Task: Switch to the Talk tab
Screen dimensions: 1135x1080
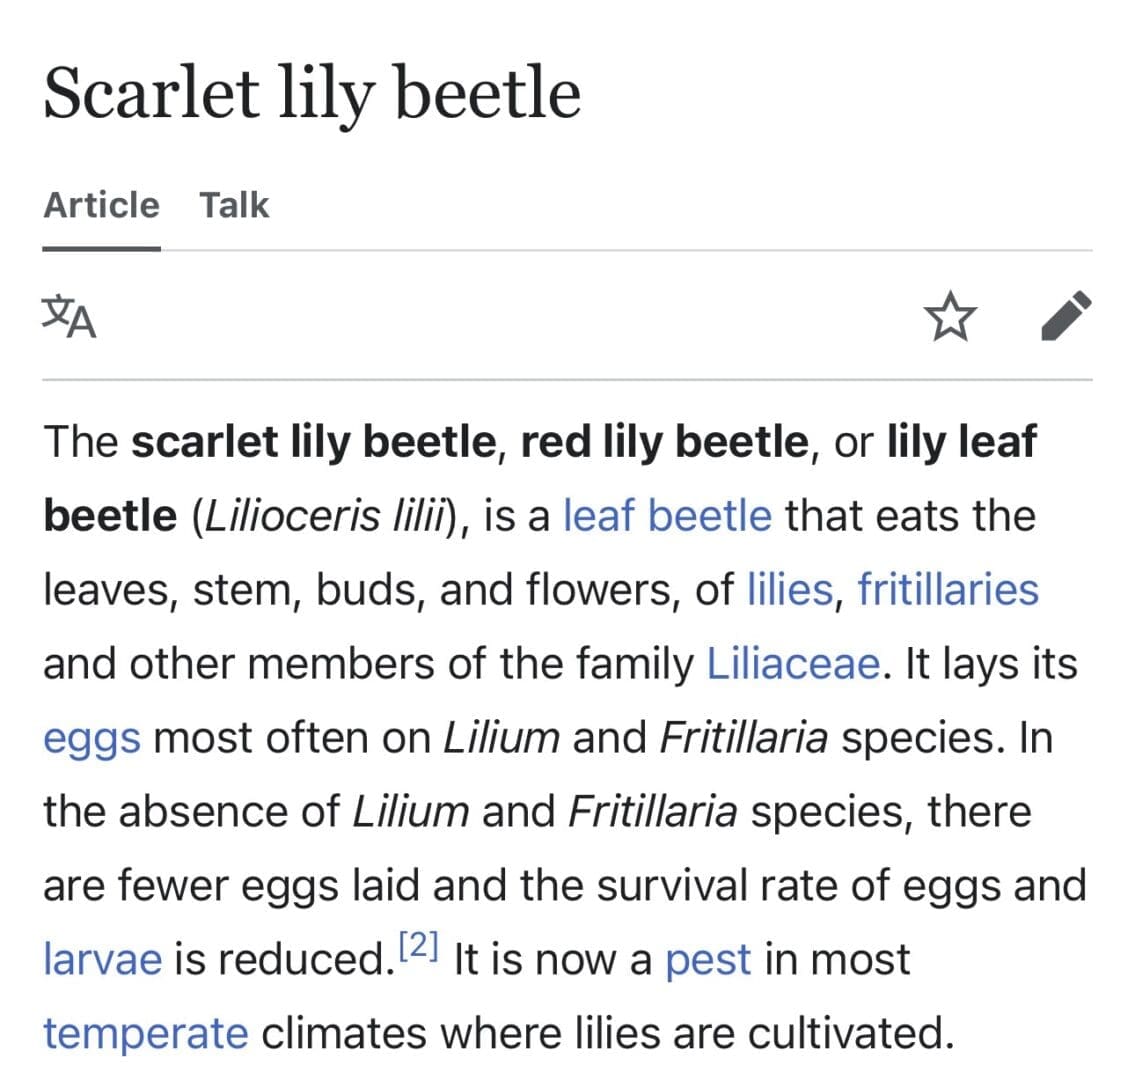Action: (x=234, y=204)
